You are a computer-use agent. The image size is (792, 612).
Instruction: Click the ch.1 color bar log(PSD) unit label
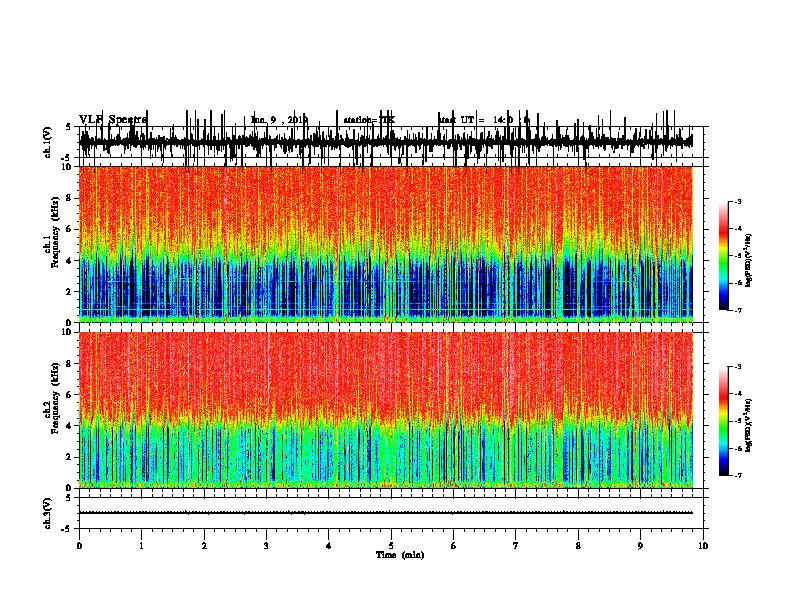749,260
